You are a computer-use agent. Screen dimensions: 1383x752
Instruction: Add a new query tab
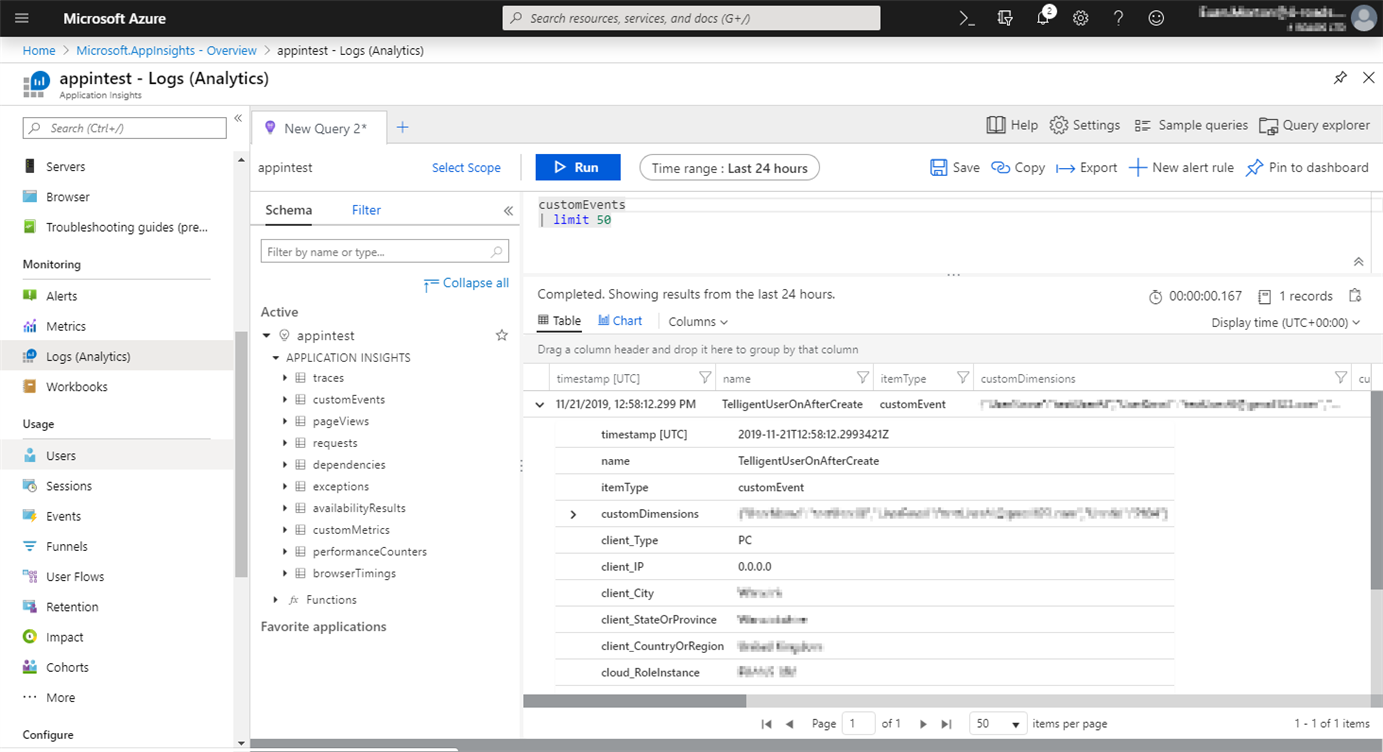pos(403,127)
